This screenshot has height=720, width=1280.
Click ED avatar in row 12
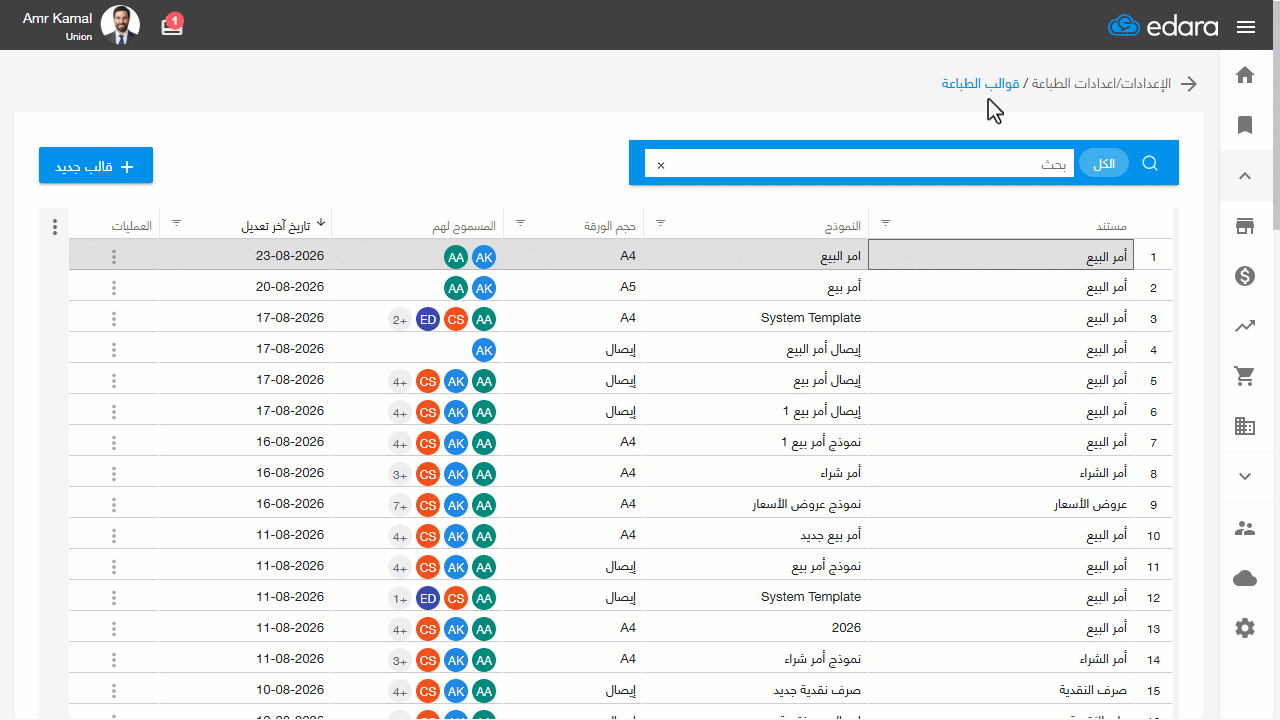(428, 598)
